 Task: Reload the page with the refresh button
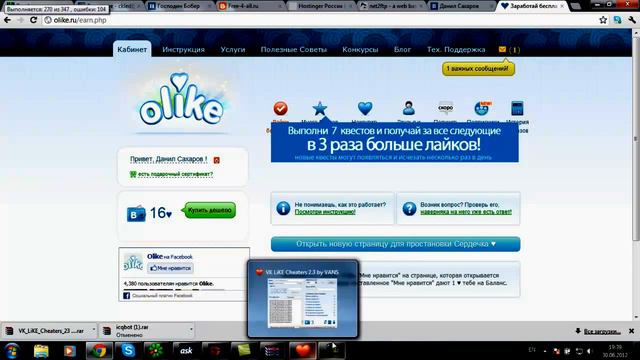pos(33,20)
